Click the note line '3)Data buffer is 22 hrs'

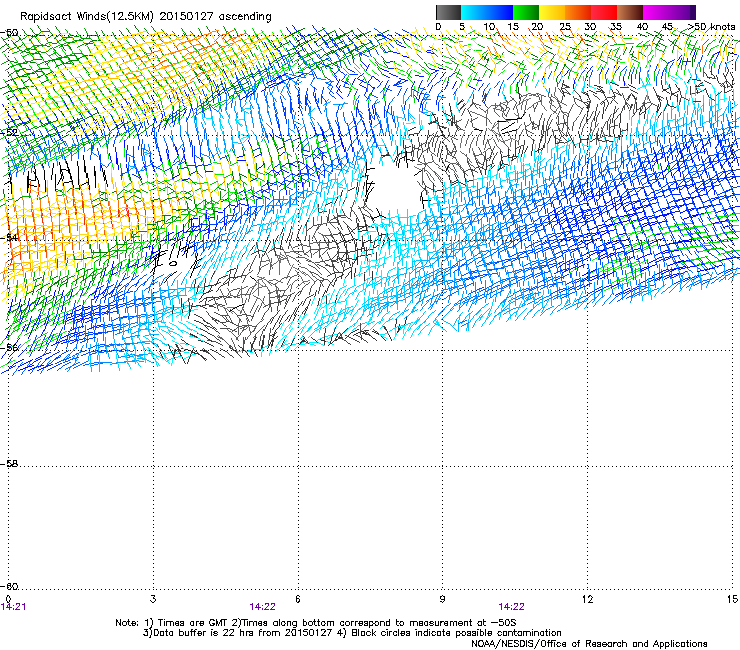[x=352, y=633]
